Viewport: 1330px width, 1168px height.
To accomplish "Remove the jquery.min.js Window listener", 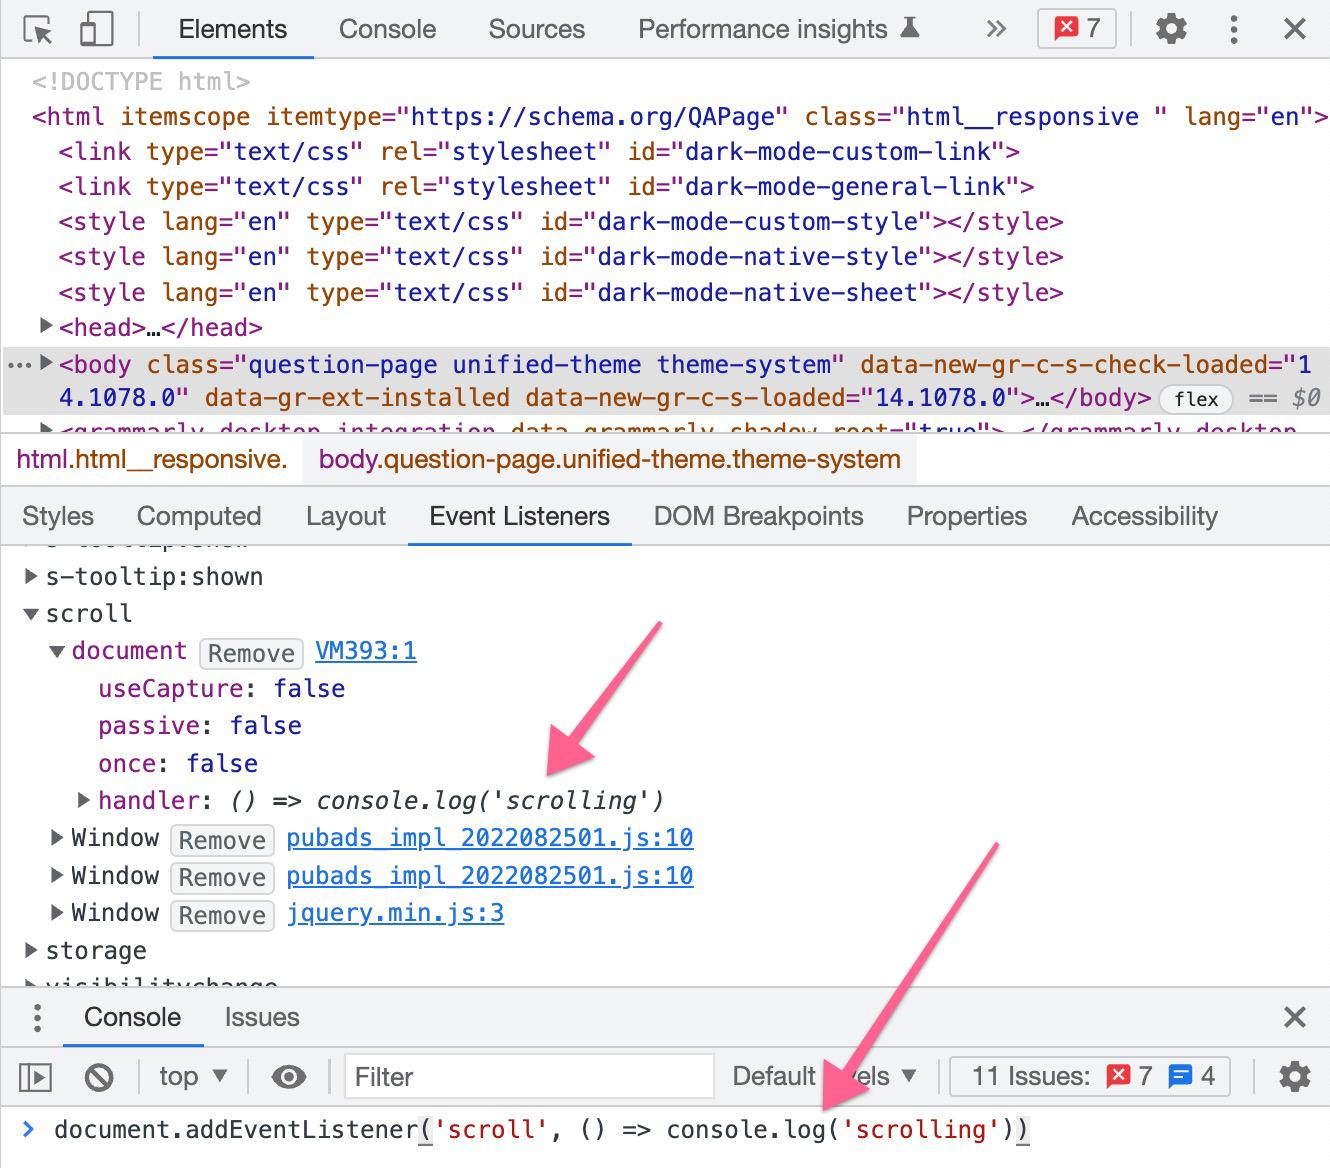I will point(222,915).
